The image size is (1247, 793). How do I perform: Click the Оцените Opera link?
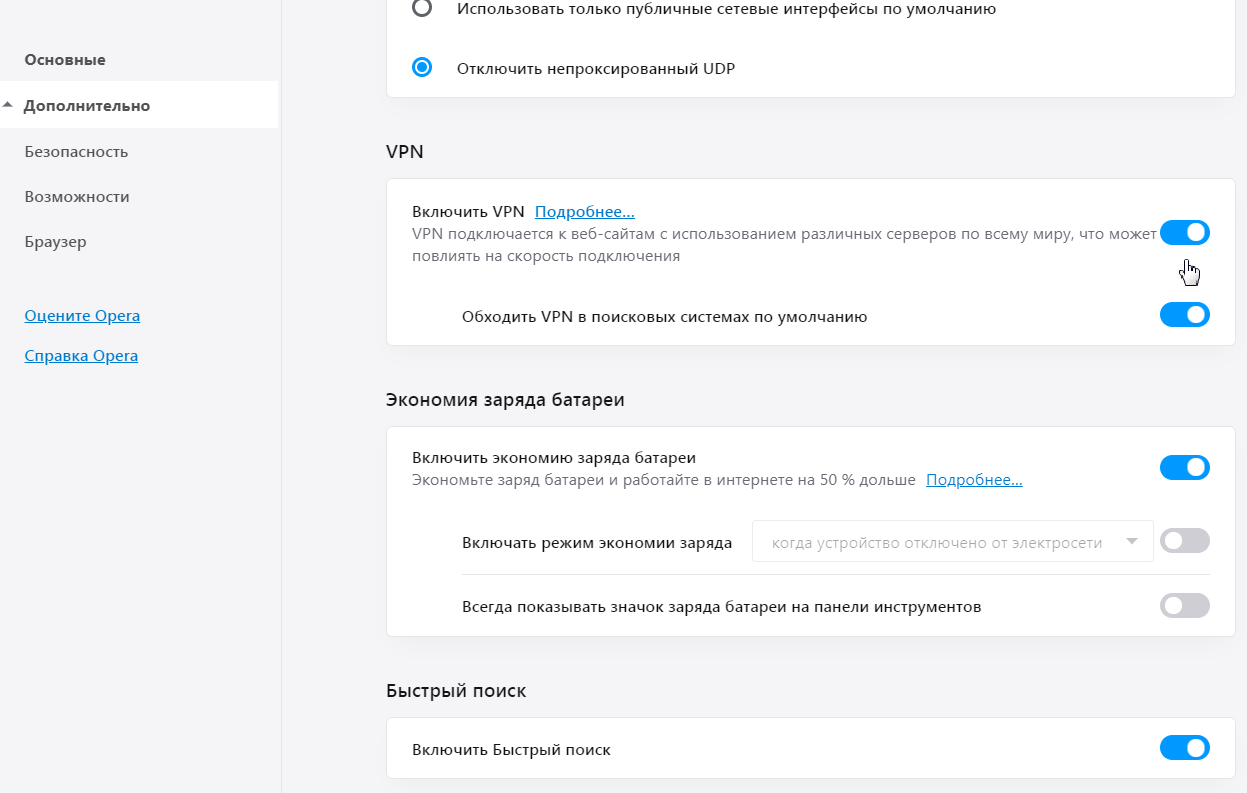tap(82, 316)
